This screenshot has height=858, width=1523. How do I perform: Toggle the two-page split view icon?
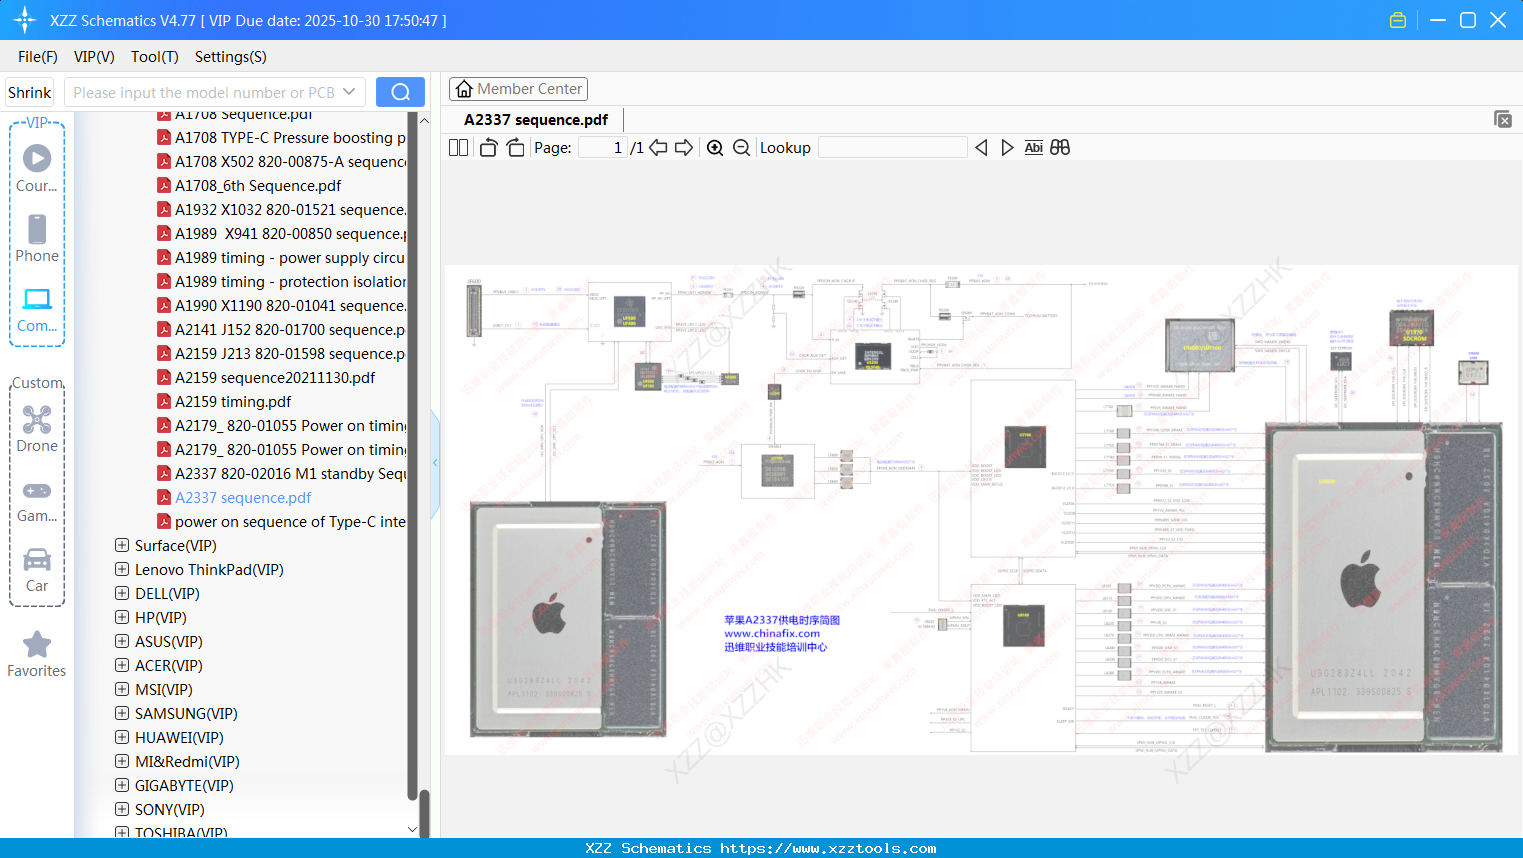(458, 148)
